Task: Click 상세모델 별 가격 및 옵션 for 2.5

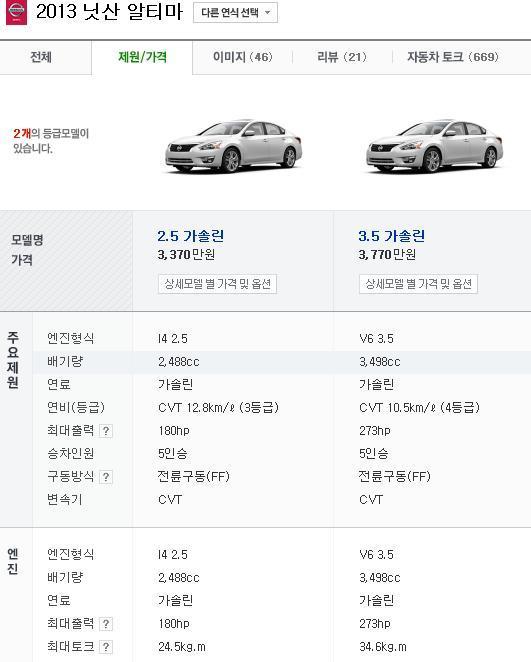Action: (x=217, y=284)
